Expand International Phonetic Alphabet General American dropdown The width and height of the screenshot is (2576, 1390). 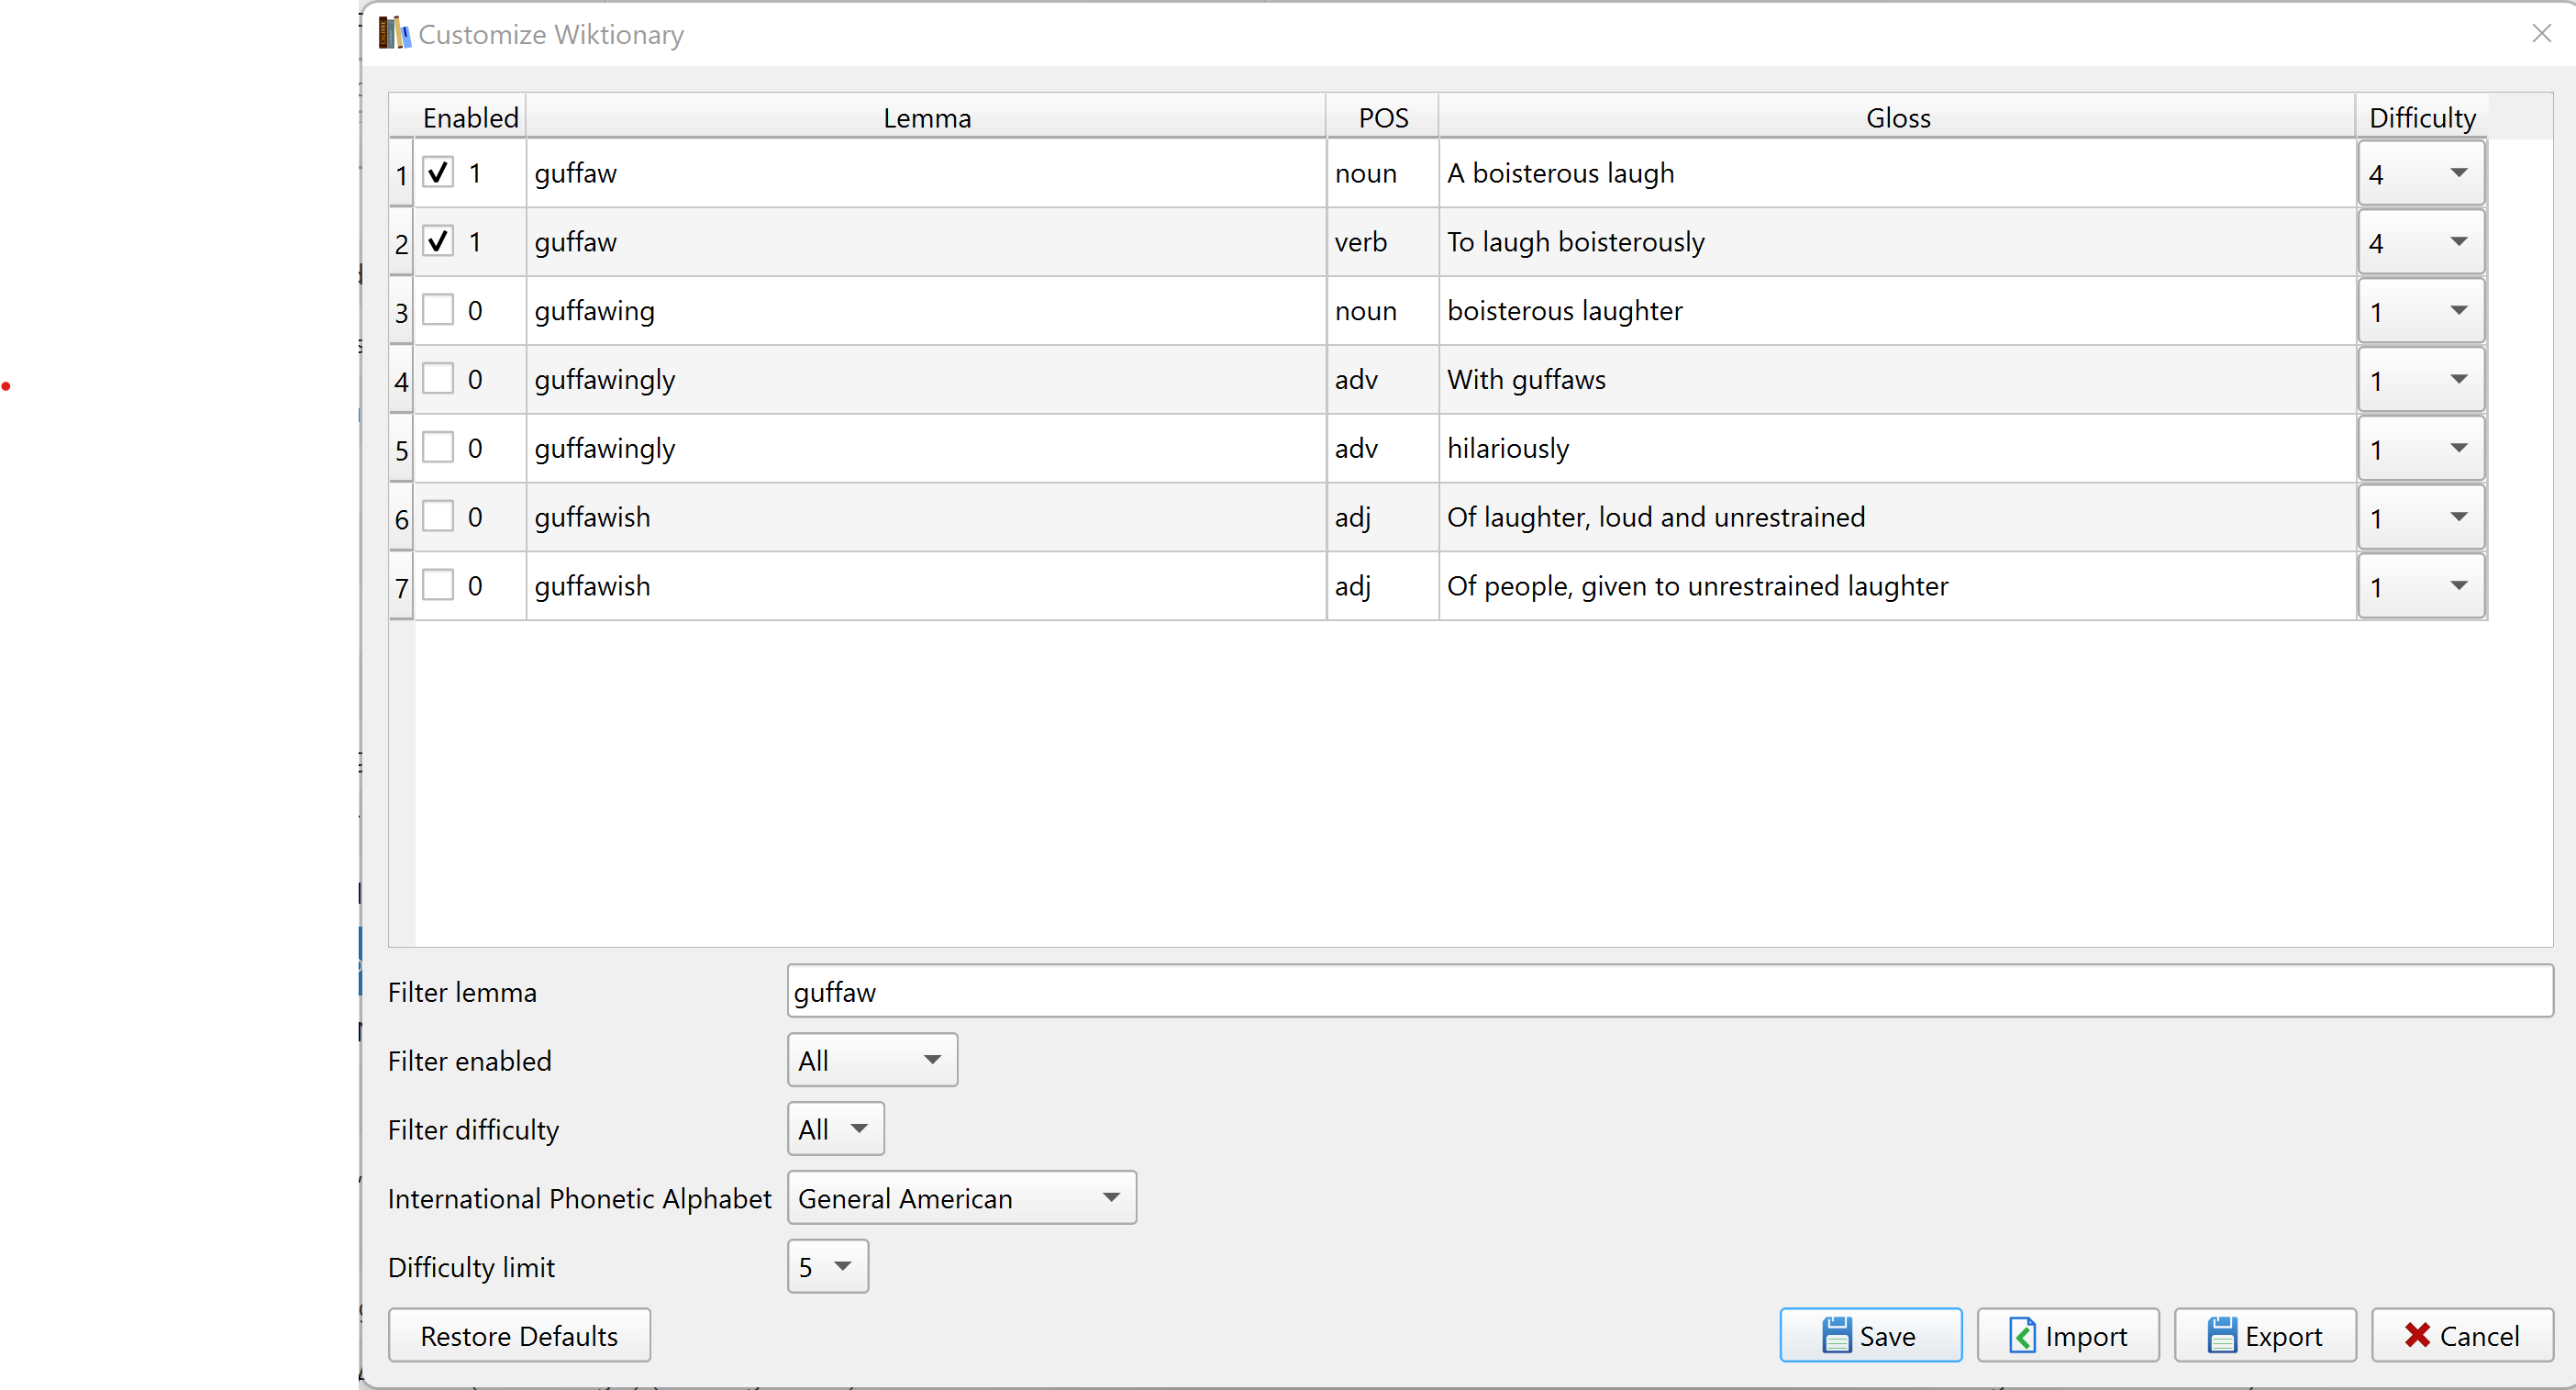pyautogui.click(x=961, y=1198)
